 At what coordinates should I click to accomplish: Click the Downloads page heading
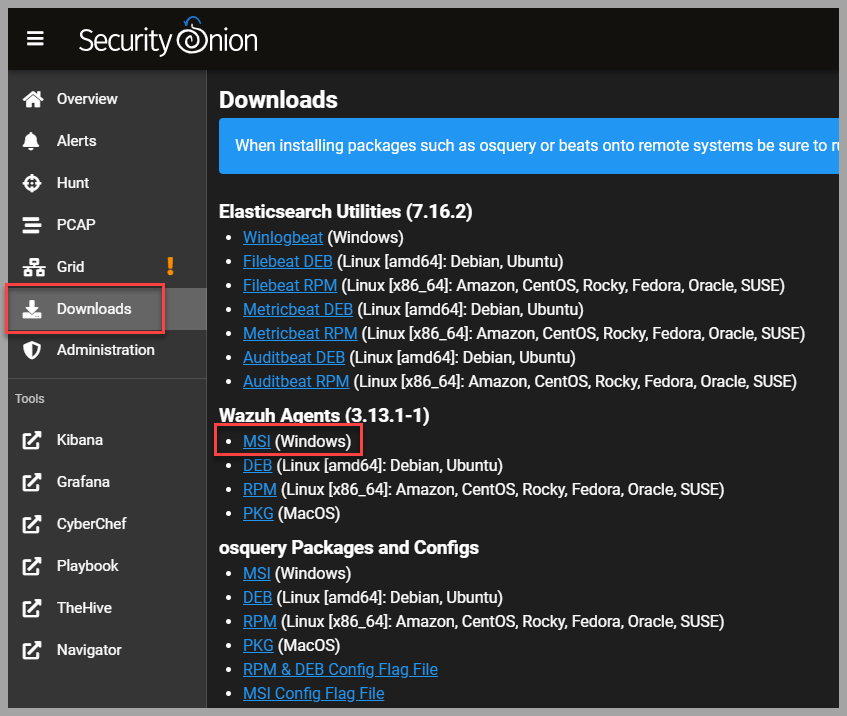coord(278,100)
